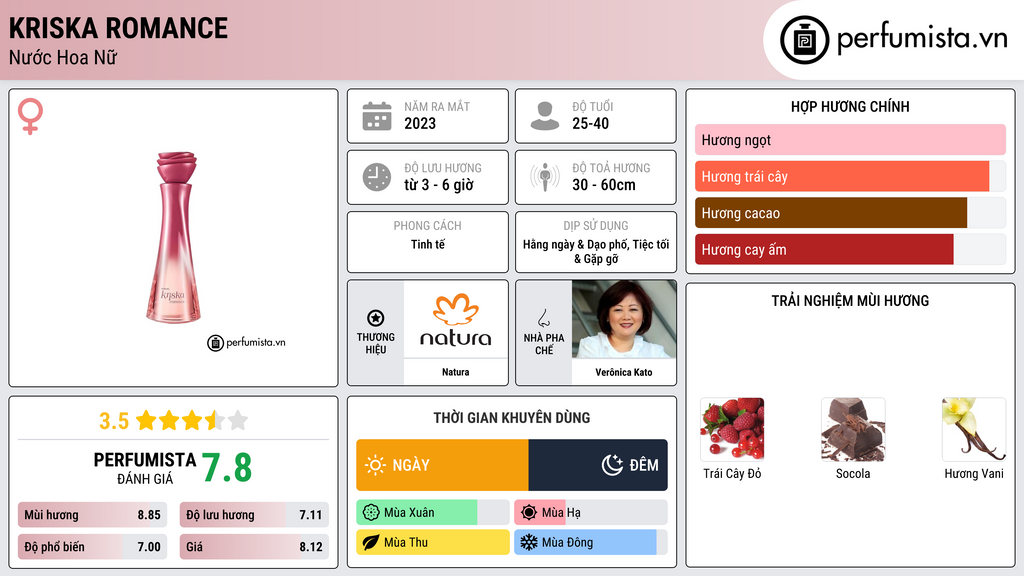Click the sillage value 30 - 60cm

click(x=604, y=185)
